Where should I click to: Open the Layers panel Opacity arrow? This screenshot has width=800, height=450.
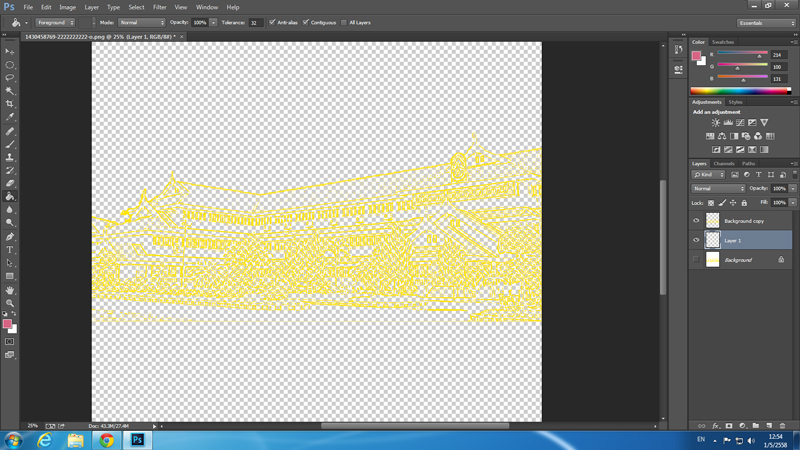(x=793, y=189)
